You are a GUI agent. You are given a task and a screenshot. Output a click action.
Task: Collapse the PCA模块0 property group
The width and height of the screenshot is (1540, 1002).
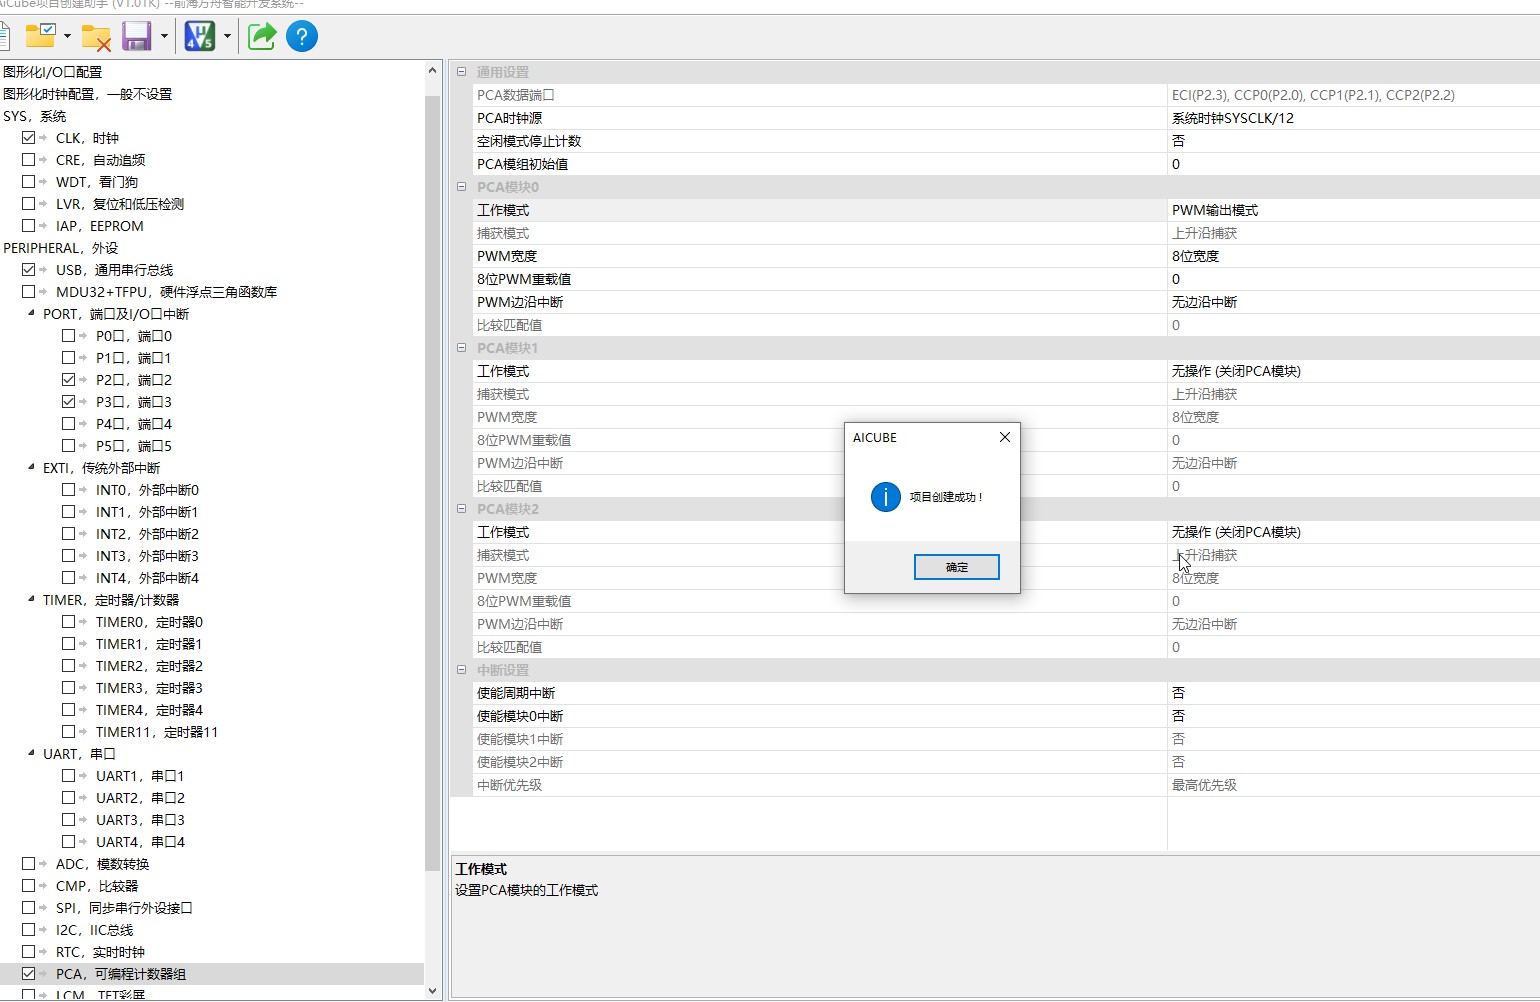[461, 187]
